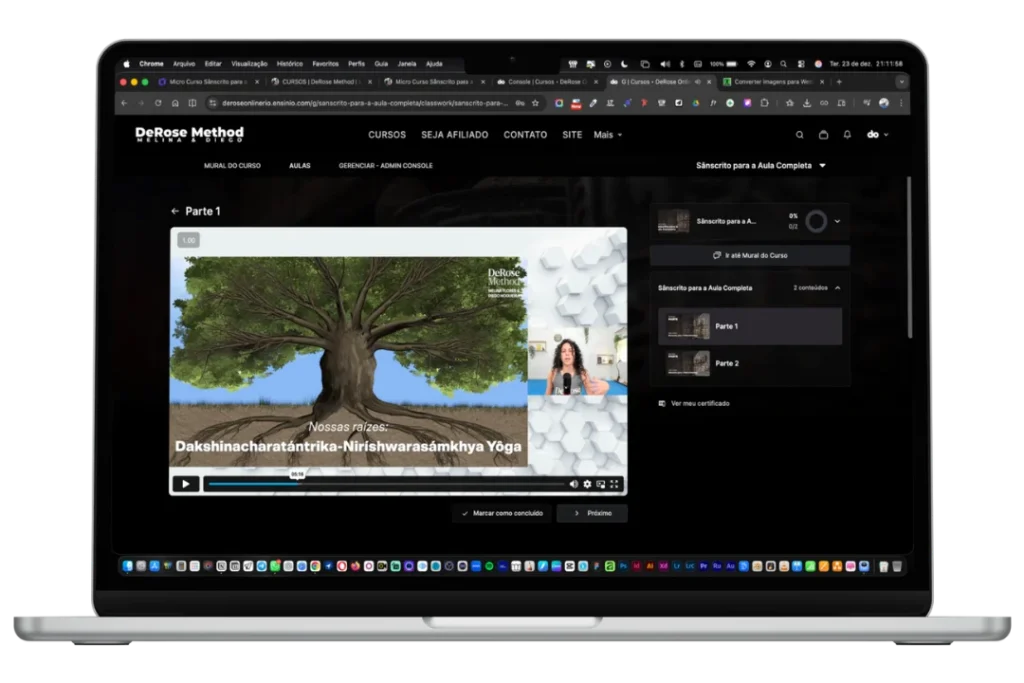Play the Parte 1 video
The image size is (1024, 683).
click(185, 484)
